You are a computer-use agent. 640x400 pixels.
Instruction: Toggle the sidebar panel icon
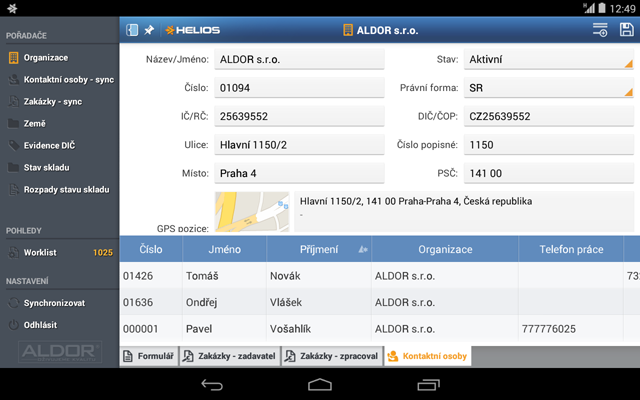132,30
